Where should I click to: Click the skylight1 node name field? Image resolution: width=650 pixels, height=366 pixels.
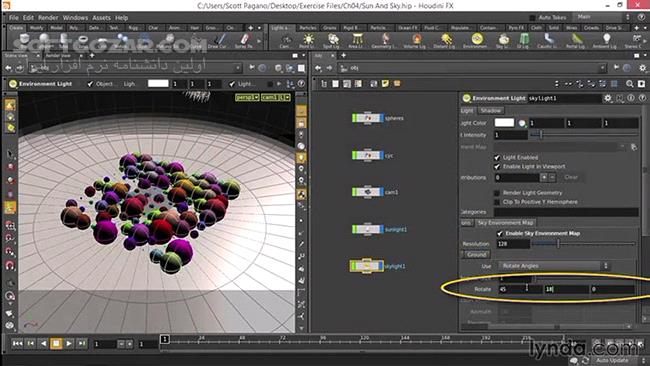click(x=564, y=98)
